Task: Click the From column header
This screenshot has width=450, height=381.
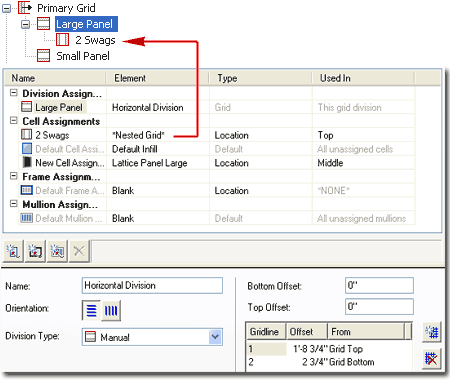Action: (x=366, y=332)
